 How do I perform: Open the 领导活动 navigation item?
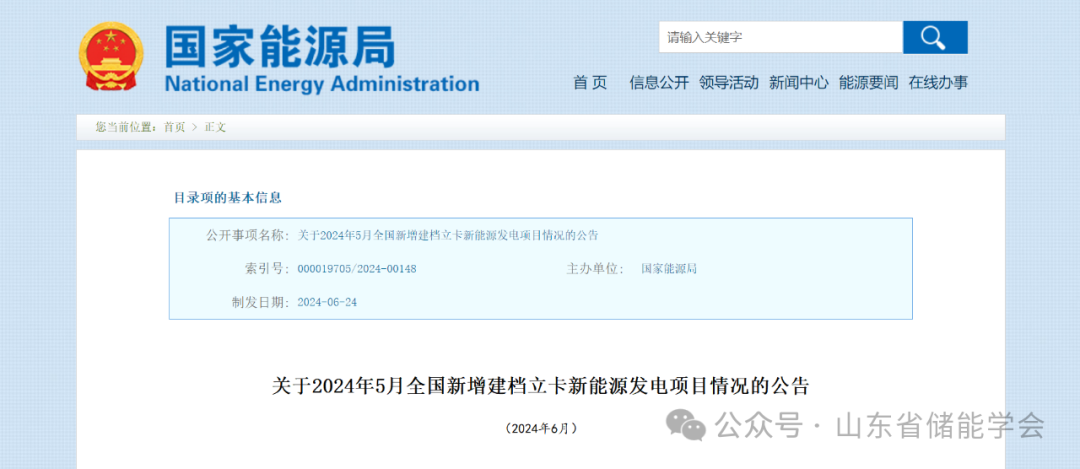(729, 83)
